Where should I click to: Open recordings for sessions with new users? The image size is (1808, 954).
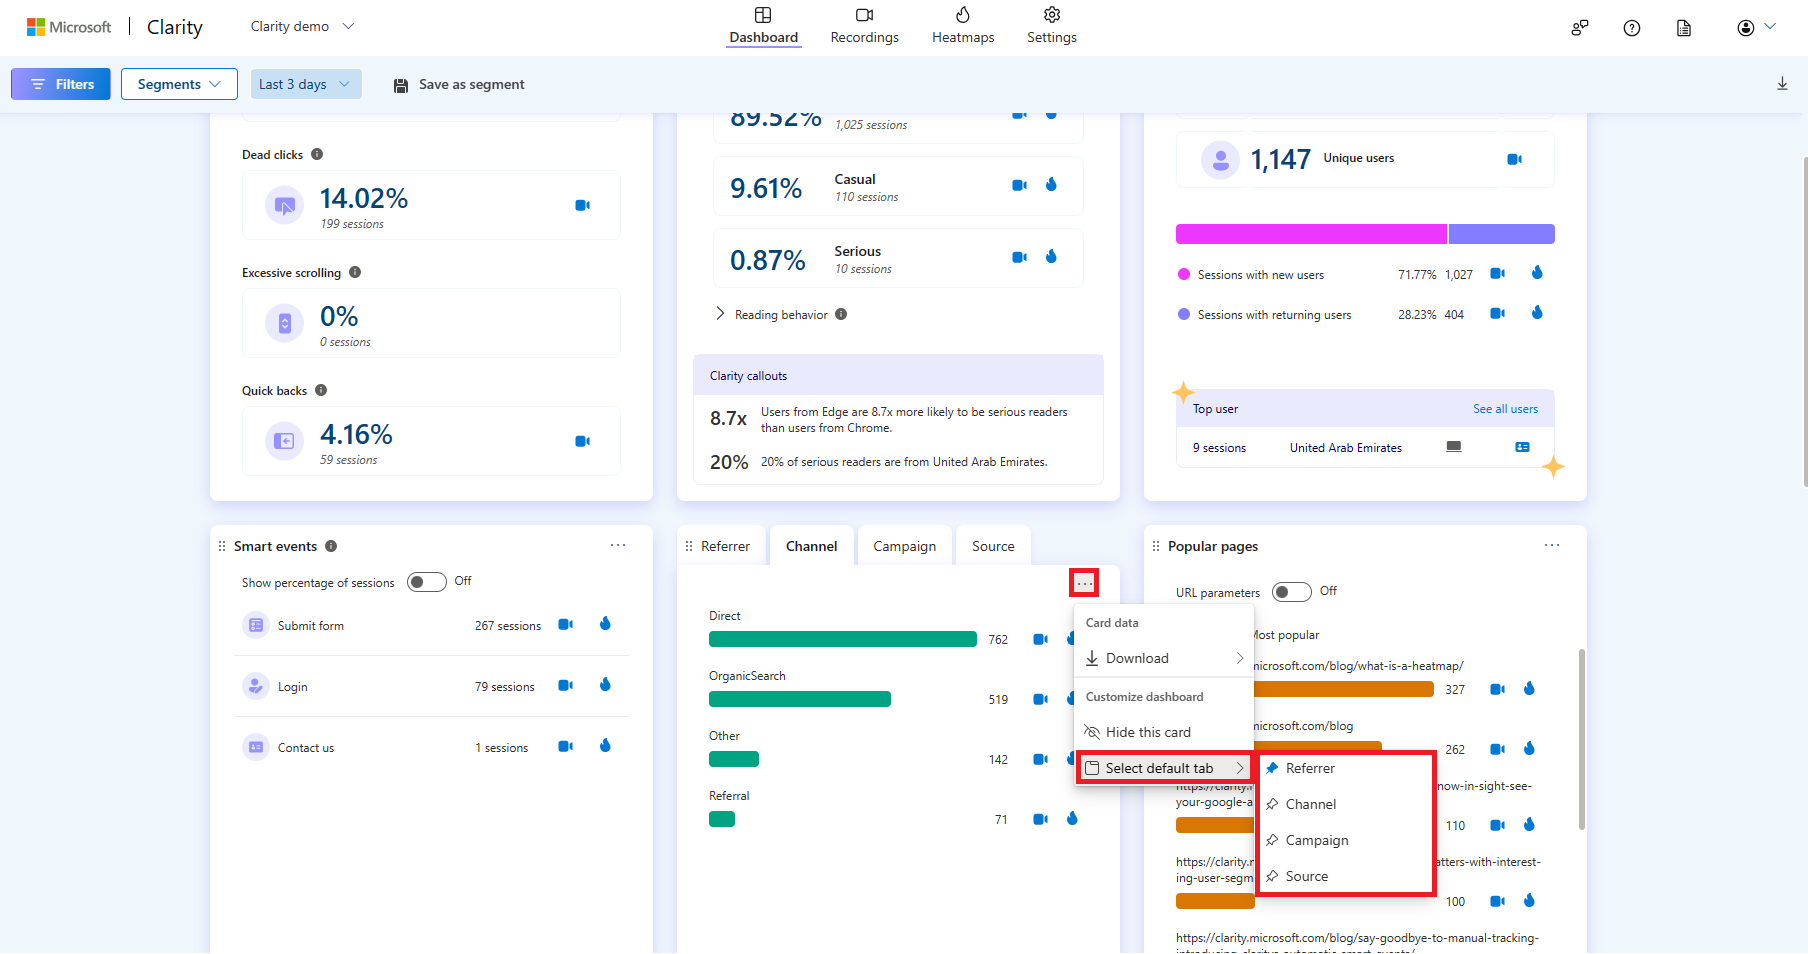(1497, 273)
